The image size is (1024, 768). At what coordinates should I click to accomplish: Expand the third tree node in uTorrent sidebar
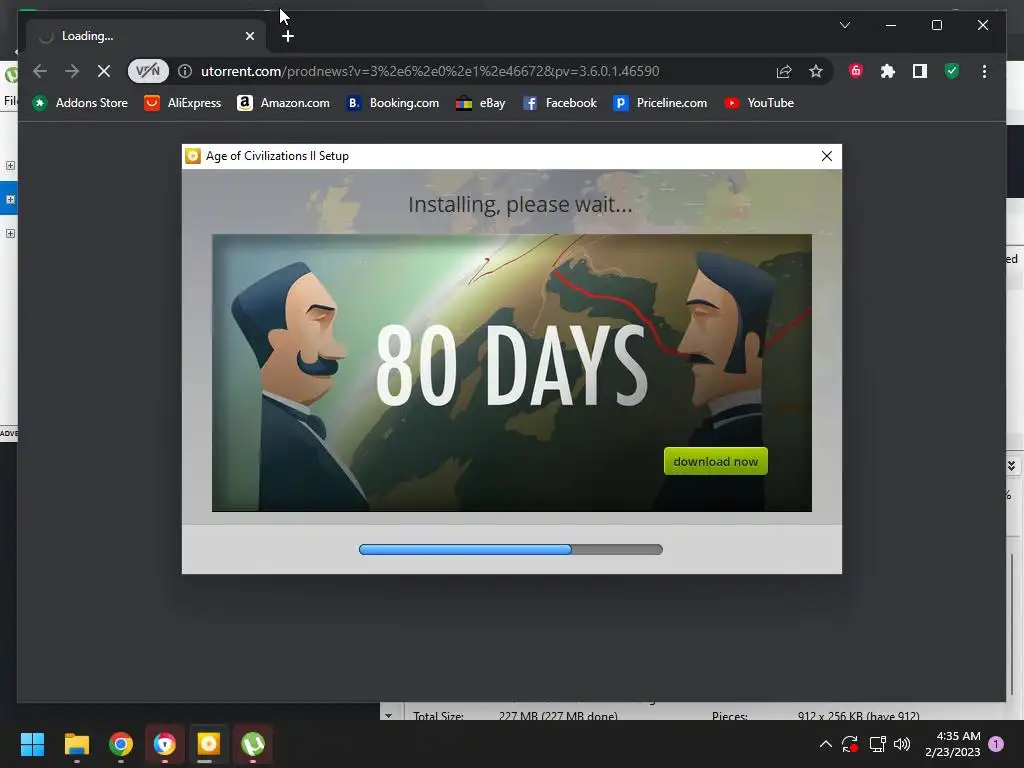pyautogui.click(x=10, y=234)
